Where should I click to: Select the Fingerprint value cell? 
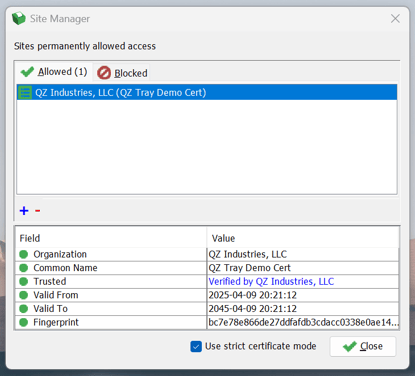click(303, 322)
